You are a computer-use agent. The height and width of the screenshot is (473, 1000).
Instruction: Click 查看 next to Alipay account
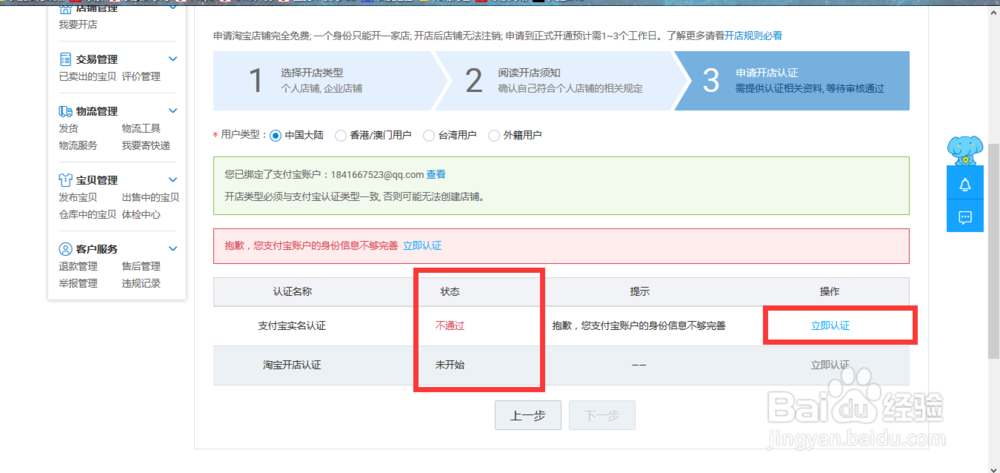(436, 174)
